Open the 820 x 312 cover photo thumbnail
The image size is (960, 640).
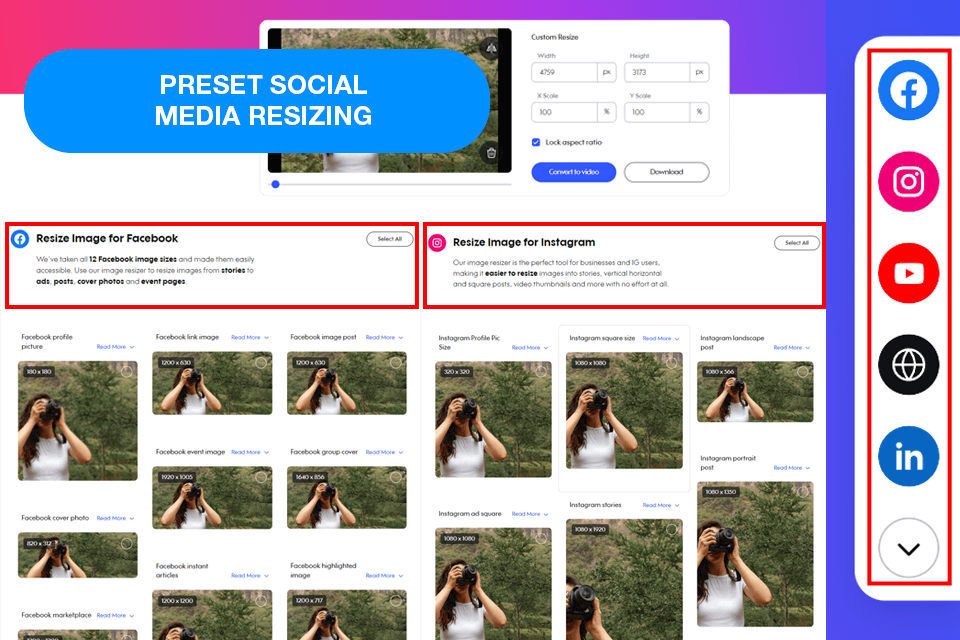tap(78, 555)
